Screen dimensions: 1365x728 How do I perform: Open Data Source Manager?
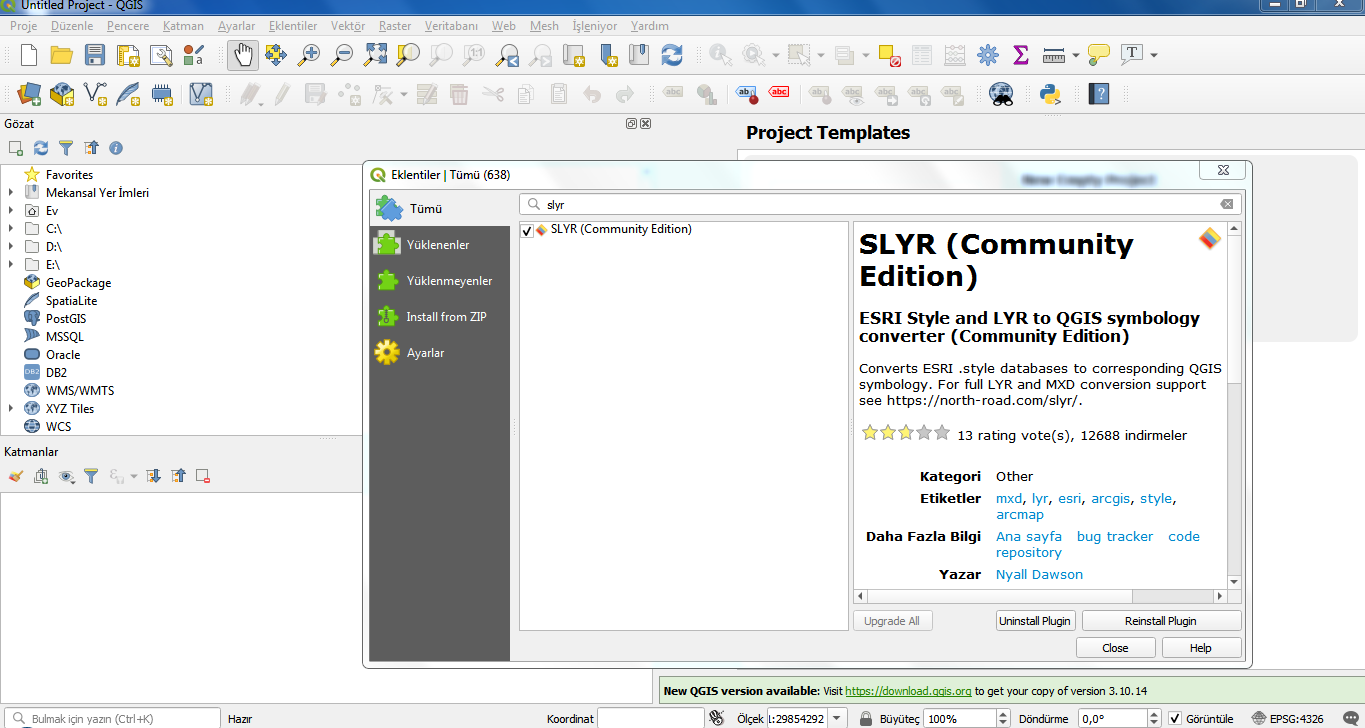(x=29, y=95)
